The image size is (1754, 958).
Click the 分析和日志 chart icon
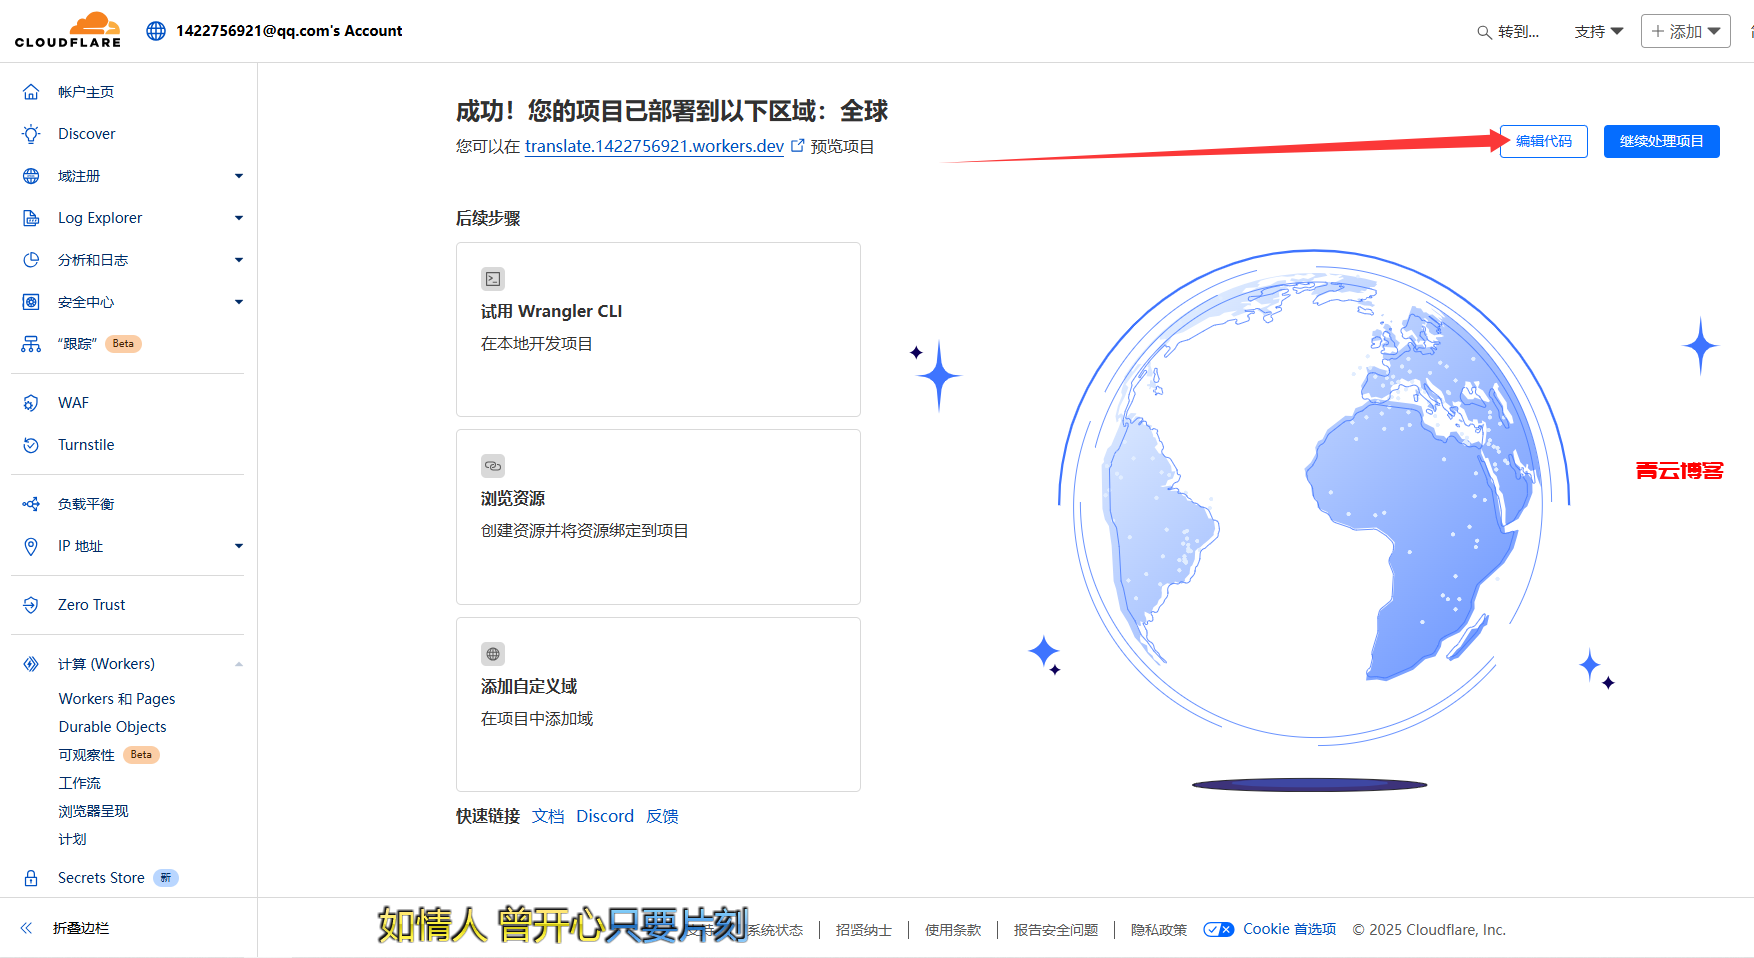click(x=31, y=260)
